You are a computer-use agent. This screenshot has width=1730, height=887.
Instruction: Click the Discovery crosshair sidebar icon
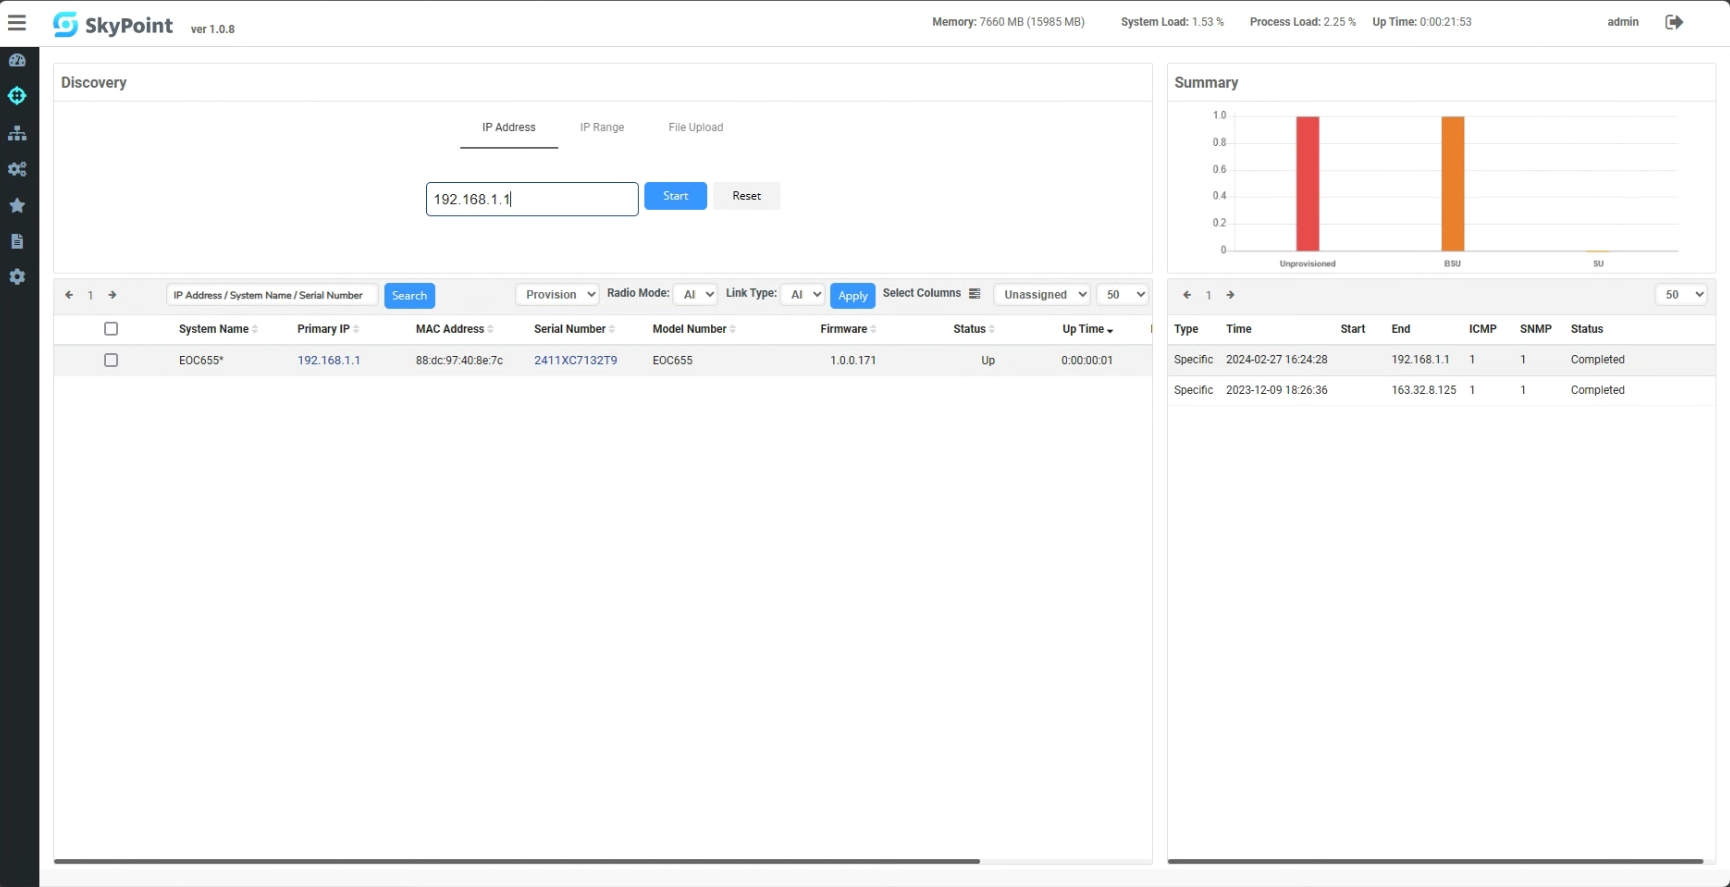tap(17, 96)
